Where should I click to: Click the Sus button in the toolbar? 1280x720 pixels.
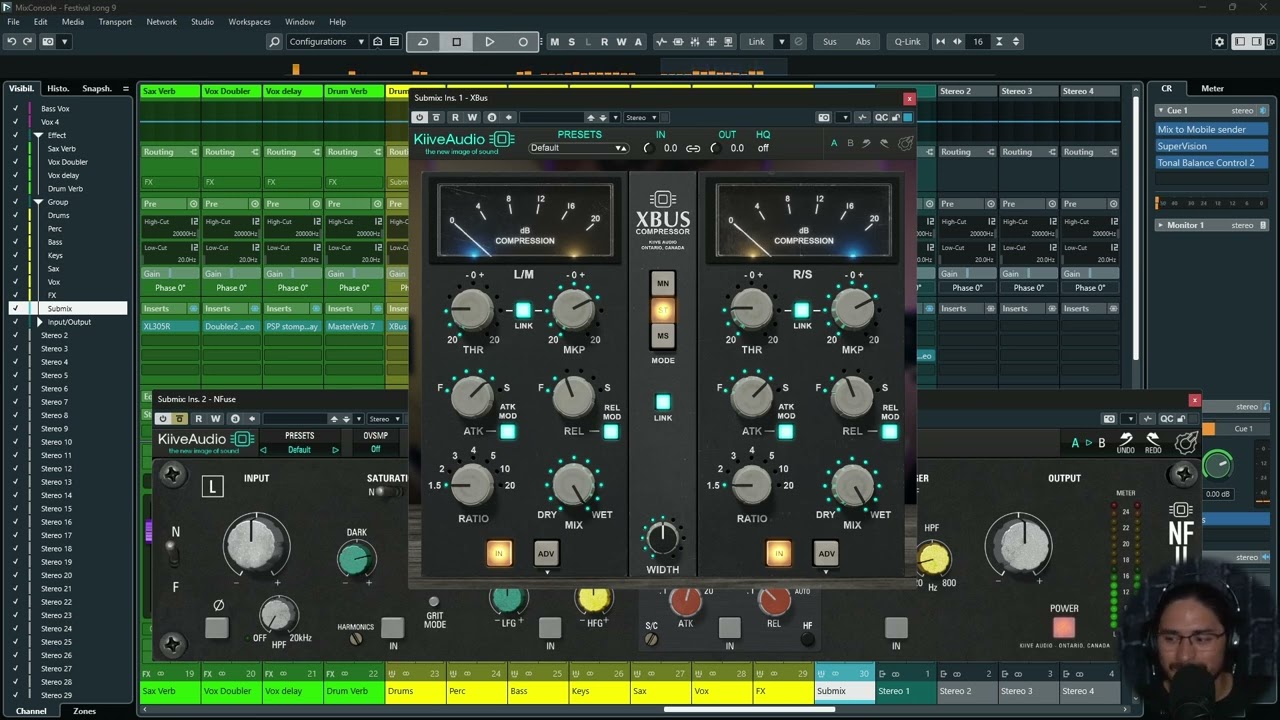click(x=830, y=42)
